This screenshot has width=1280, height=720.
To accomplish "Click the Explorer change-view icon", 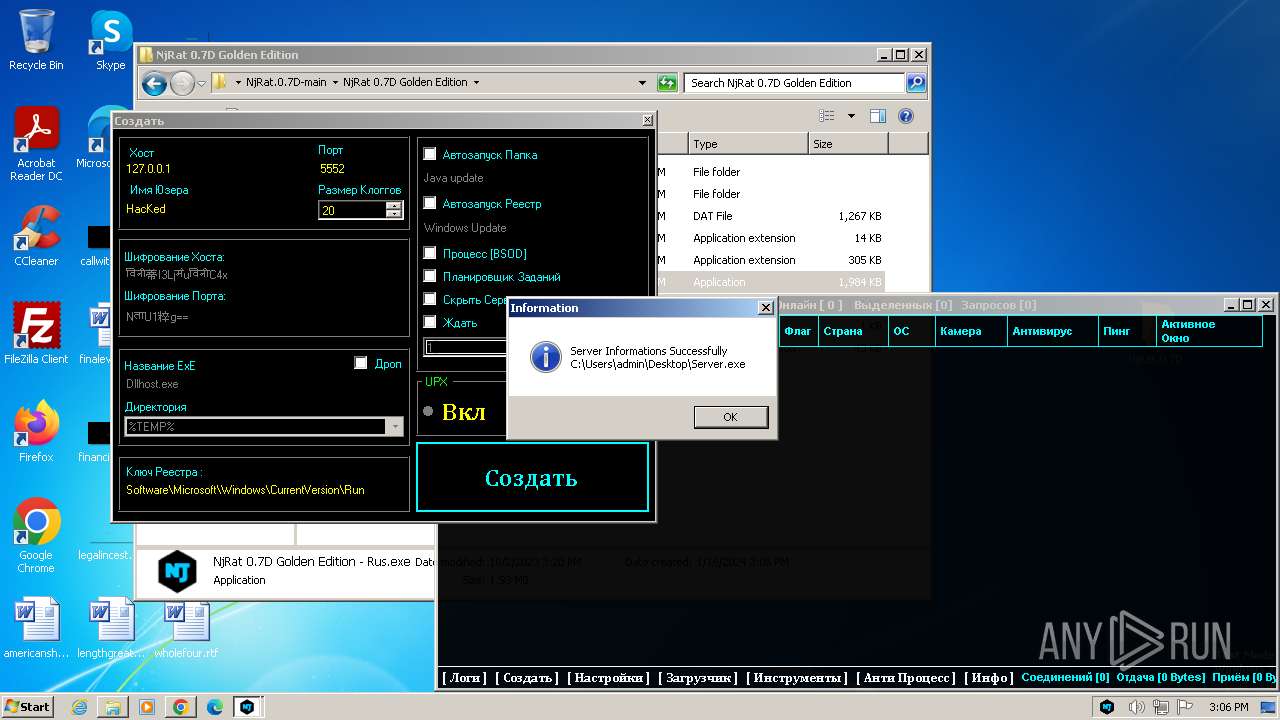I will 825,116.
